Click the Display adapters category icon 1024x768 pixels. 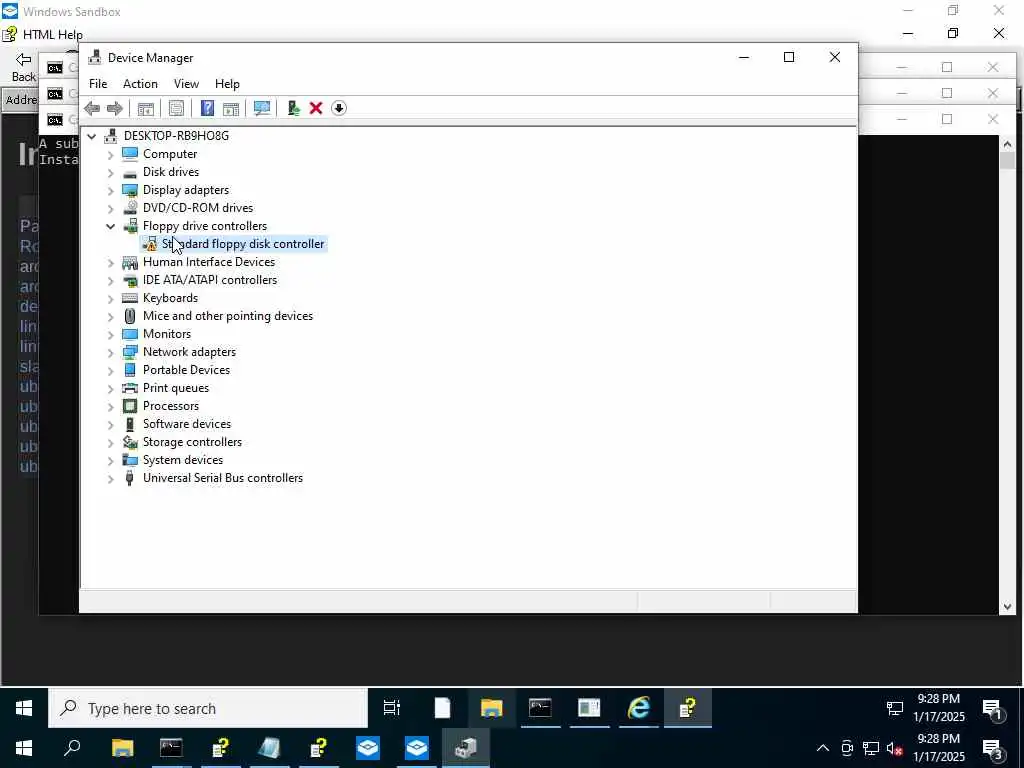[130, 190]
